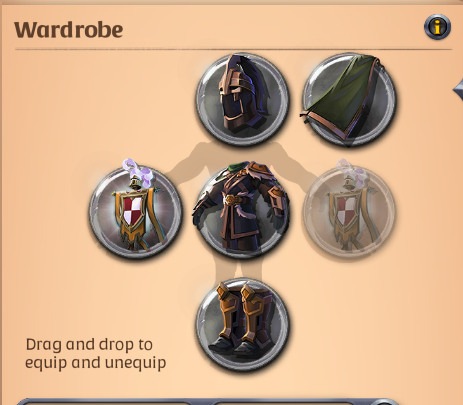Viewport: 463px width, 405px height.
Task: Click the round button at bottom right corner
Action: [383, 402]
